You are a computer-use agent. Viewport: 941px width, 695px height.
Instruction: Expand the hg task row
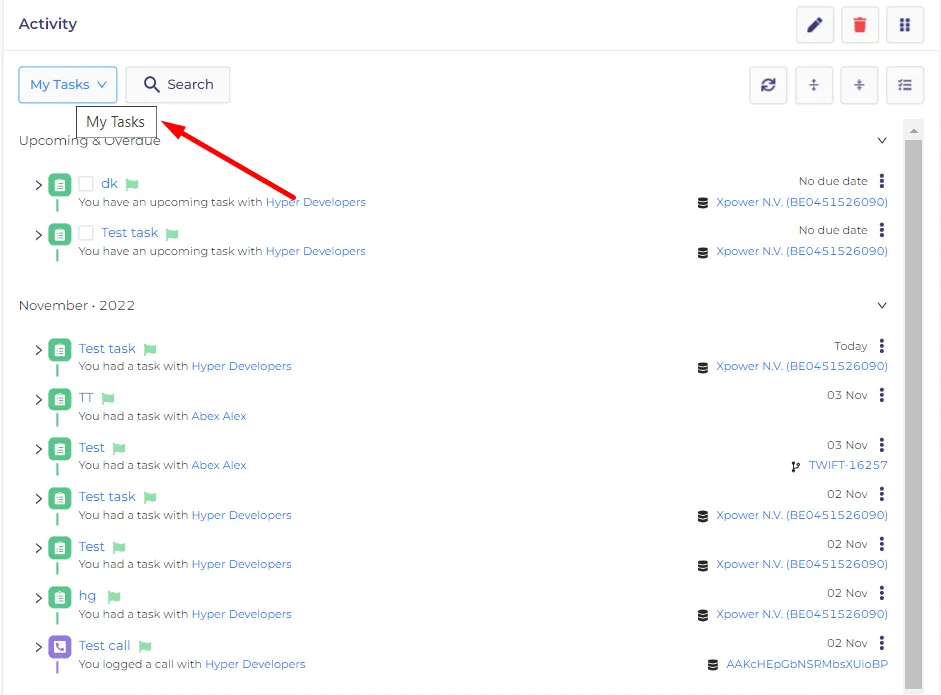point(38,598)
